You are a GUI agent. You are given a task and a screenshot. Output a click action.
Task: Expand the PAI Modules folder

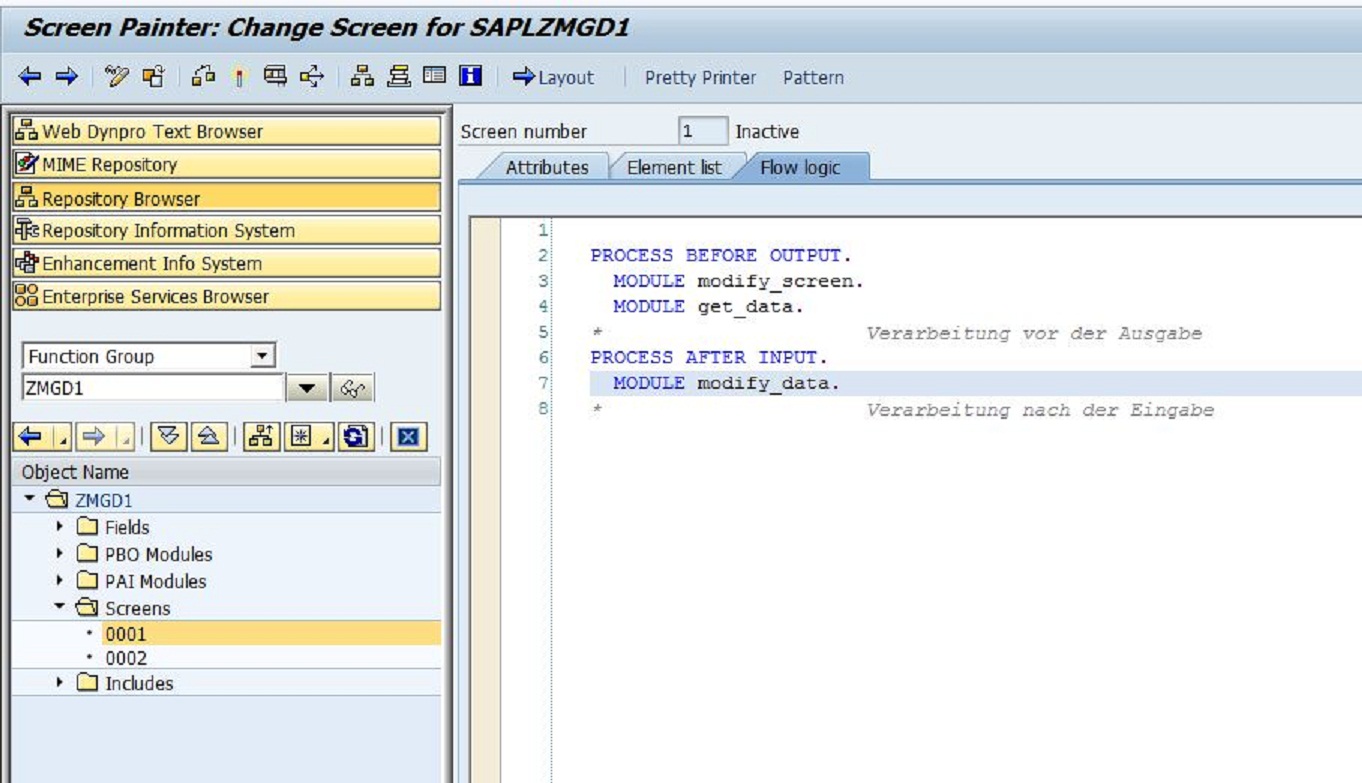point(59,580)
